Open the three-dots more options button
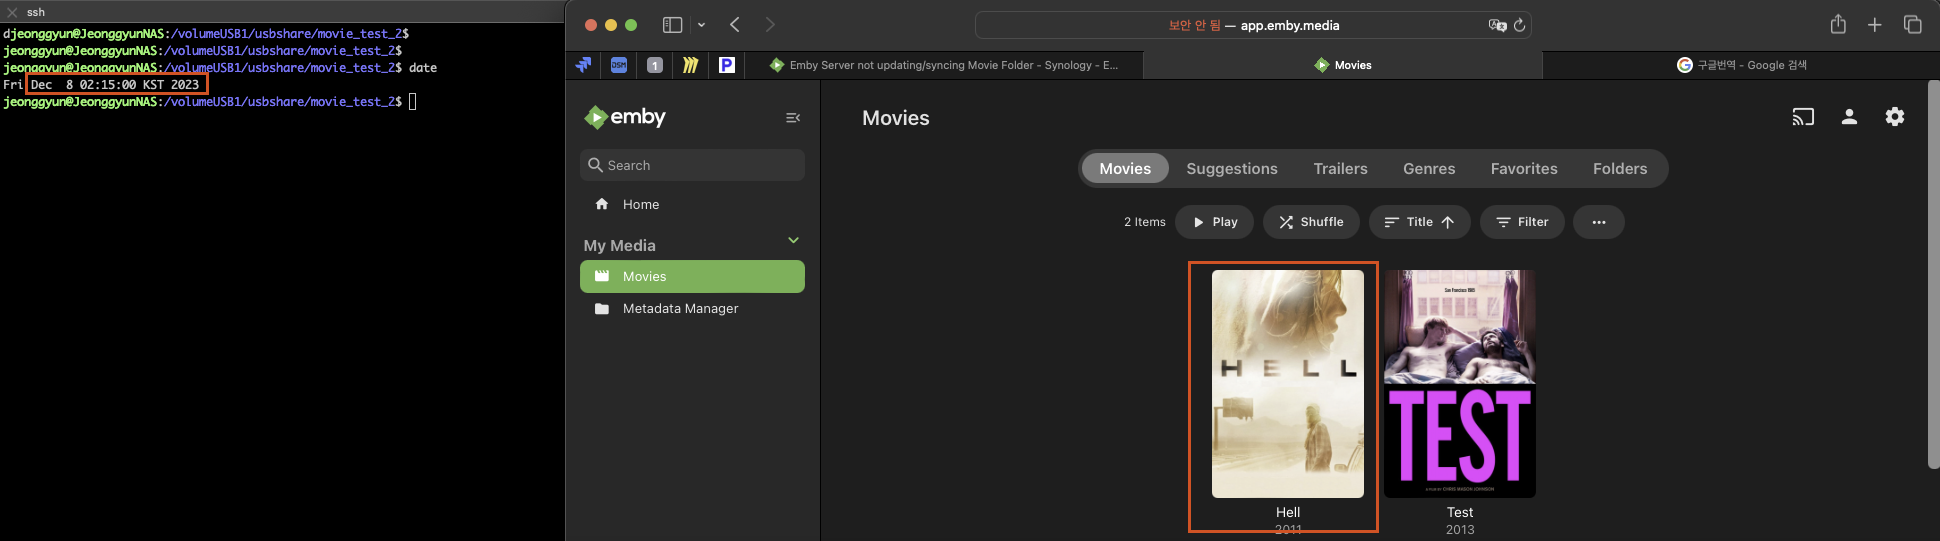 coord(1599,222)
